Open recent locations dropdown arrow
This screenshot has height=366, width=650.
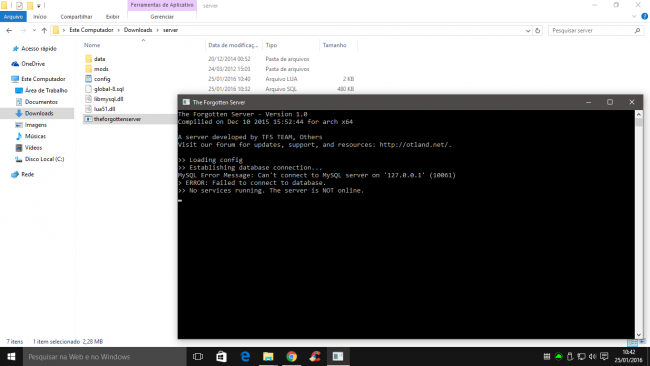(34, 30)
